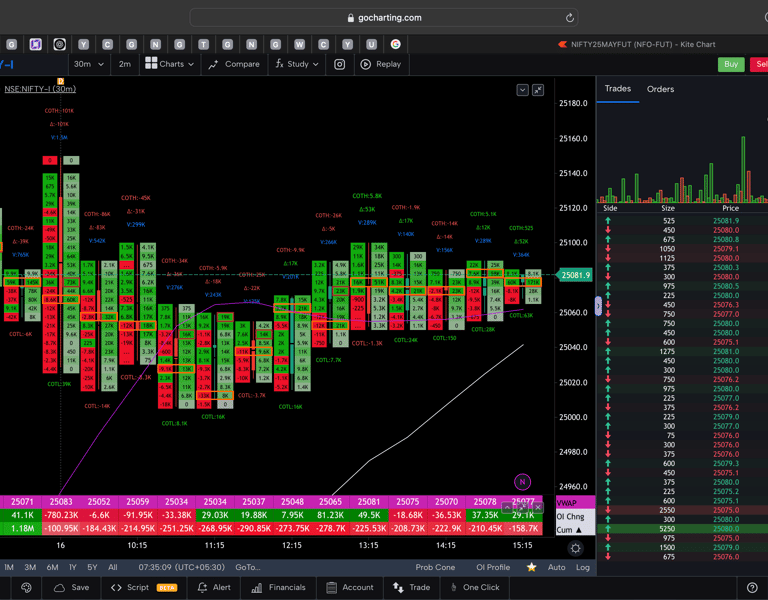Open the 30m interval dropdown
The image size is (768, 600).
88,64
